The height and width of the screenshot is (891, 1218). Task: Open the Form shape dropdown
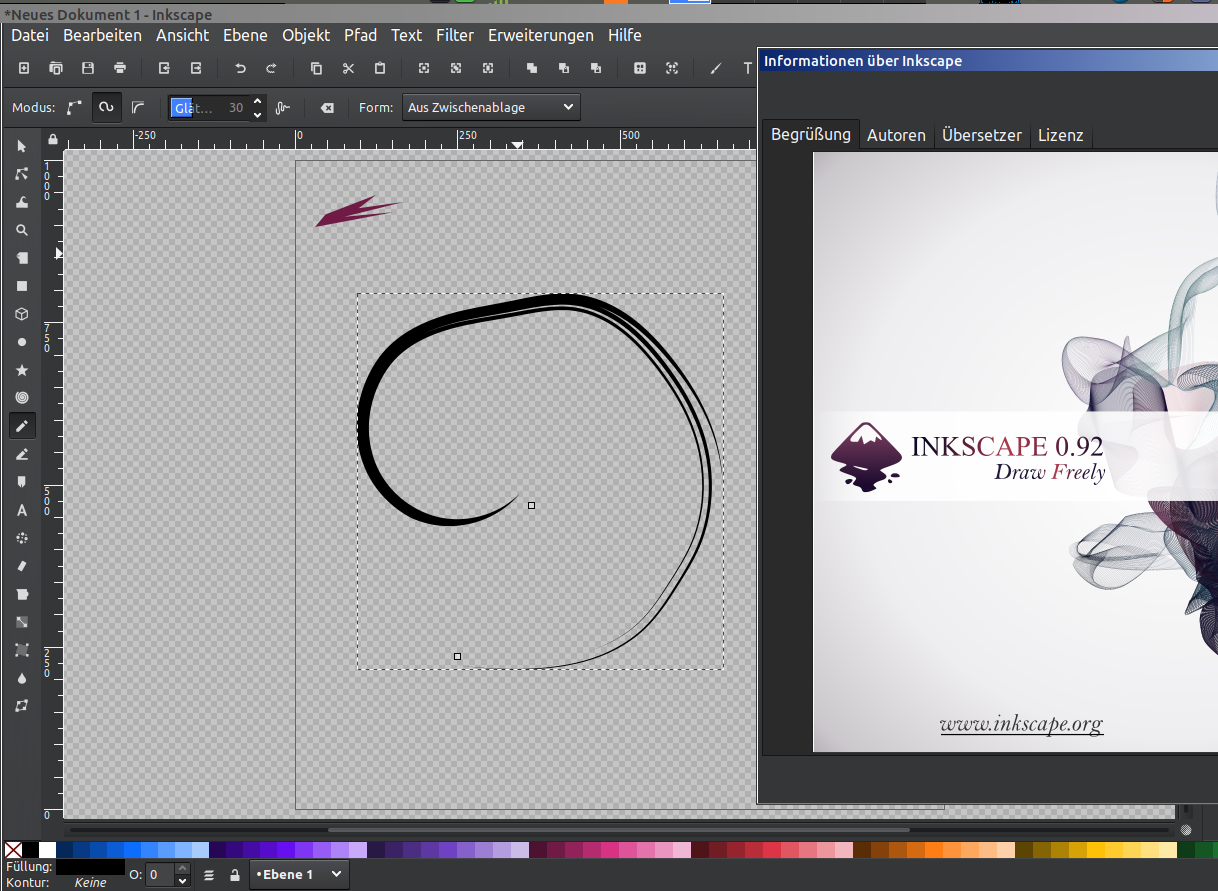tap(490, 107)
